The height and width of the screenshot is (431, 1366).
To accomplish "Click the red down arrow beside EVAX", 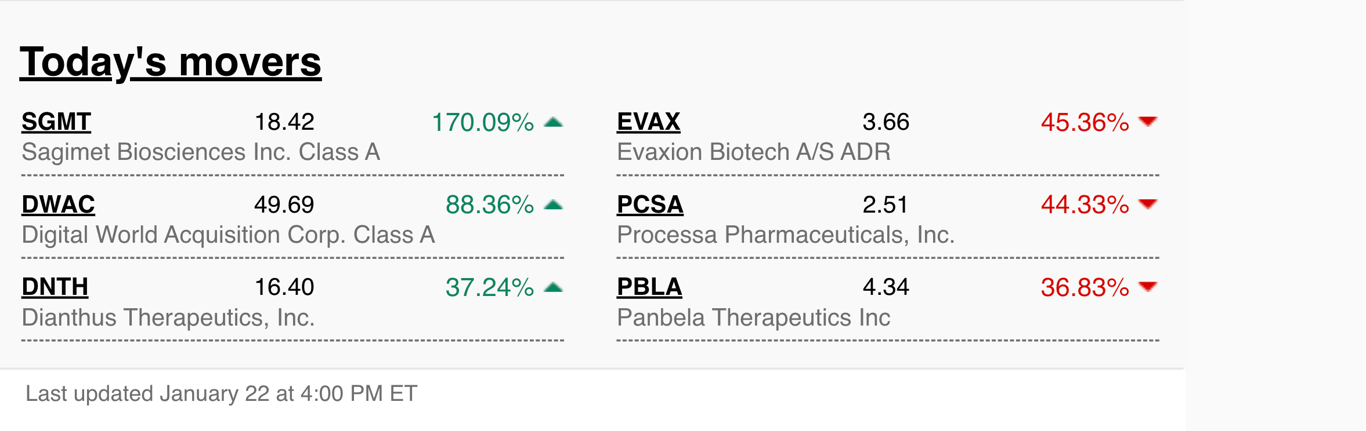I will click(1148, 122).
